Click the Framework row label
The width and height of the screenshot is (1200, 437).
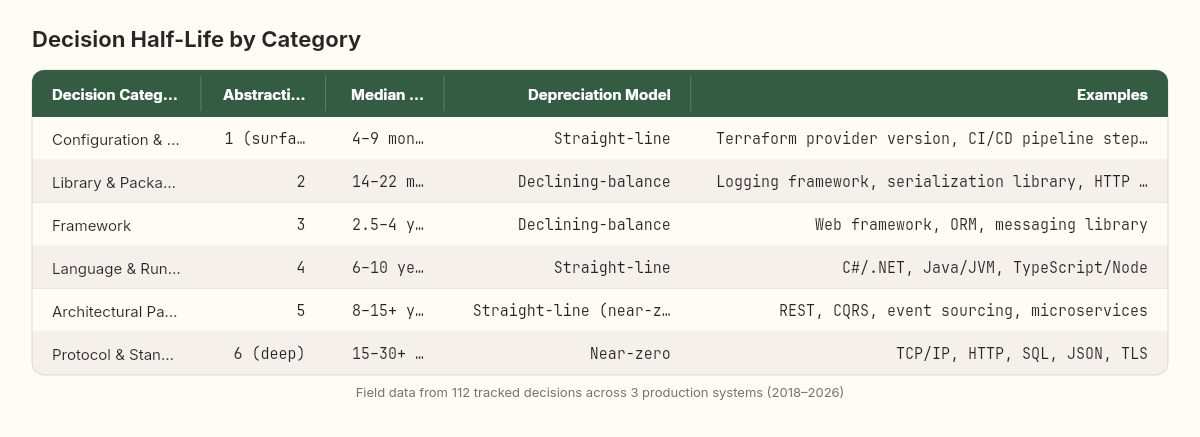(91, 225)
